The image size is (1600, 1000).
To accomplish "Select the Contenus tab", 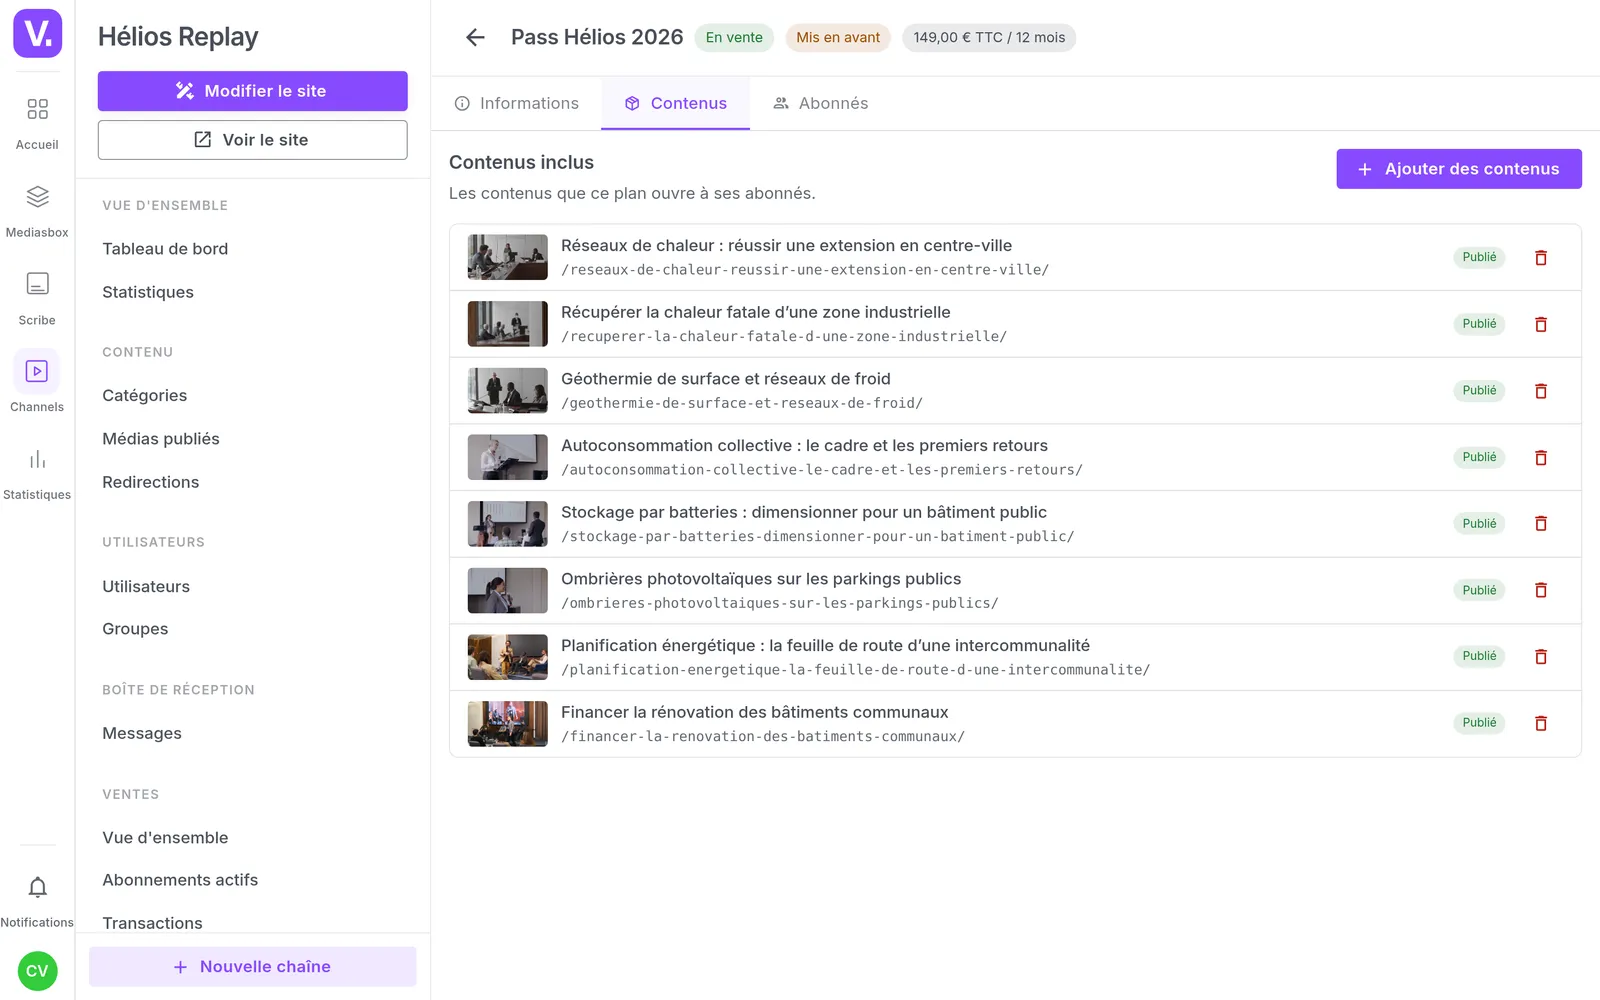I will tap(675, 103).
